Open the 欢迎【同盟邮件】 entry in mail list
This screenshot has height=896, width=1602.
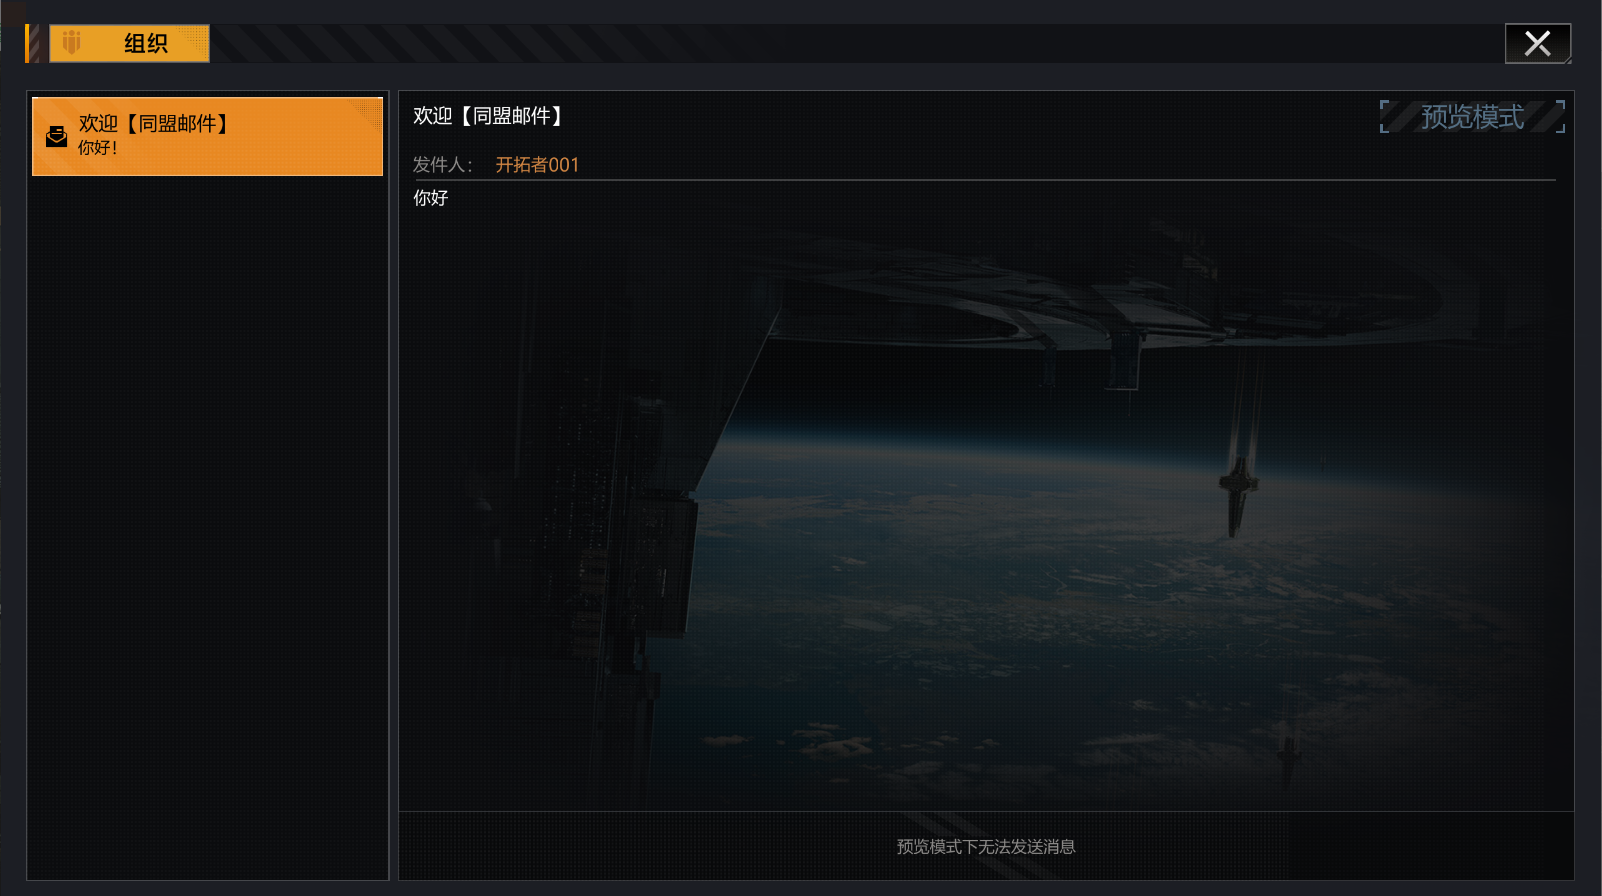click(x=207, y=136)
